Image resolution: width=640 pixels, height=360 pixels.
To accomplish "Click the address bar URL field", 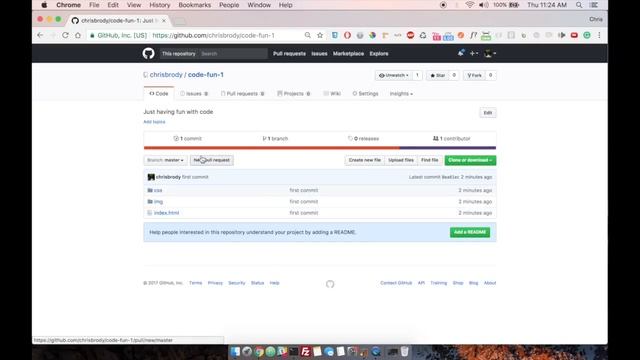I will click(213, 36).
